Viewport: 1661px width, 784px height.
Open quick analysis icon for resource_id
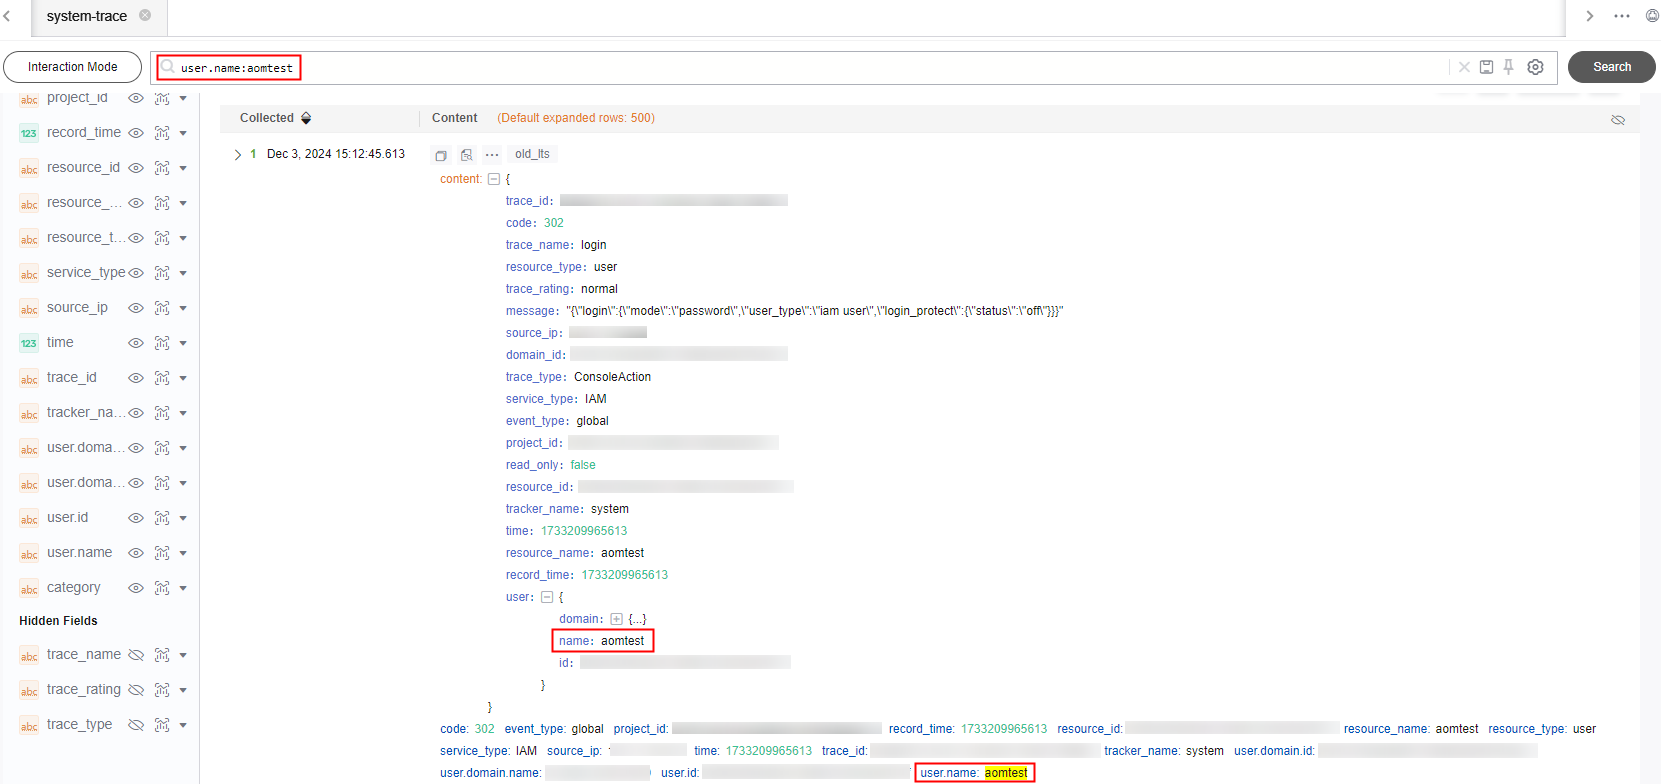coord(162,168)
